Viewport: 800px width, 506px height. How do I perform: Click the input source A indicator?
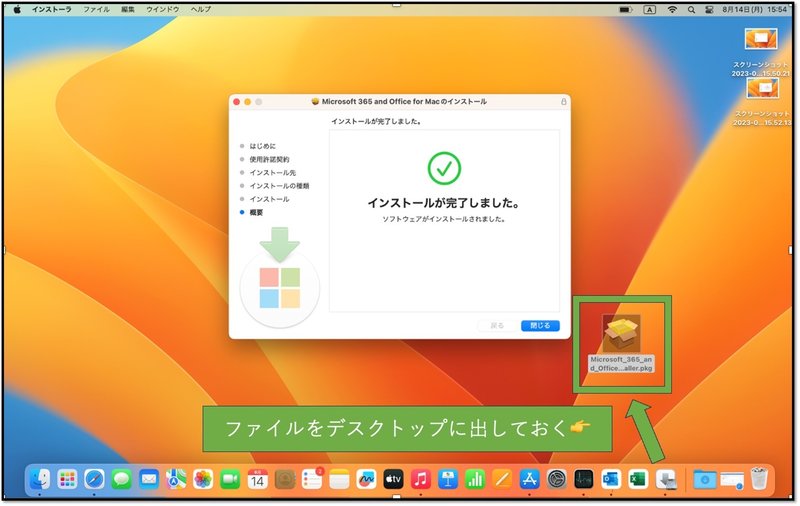pyautogui.click(x=649, y=10)
